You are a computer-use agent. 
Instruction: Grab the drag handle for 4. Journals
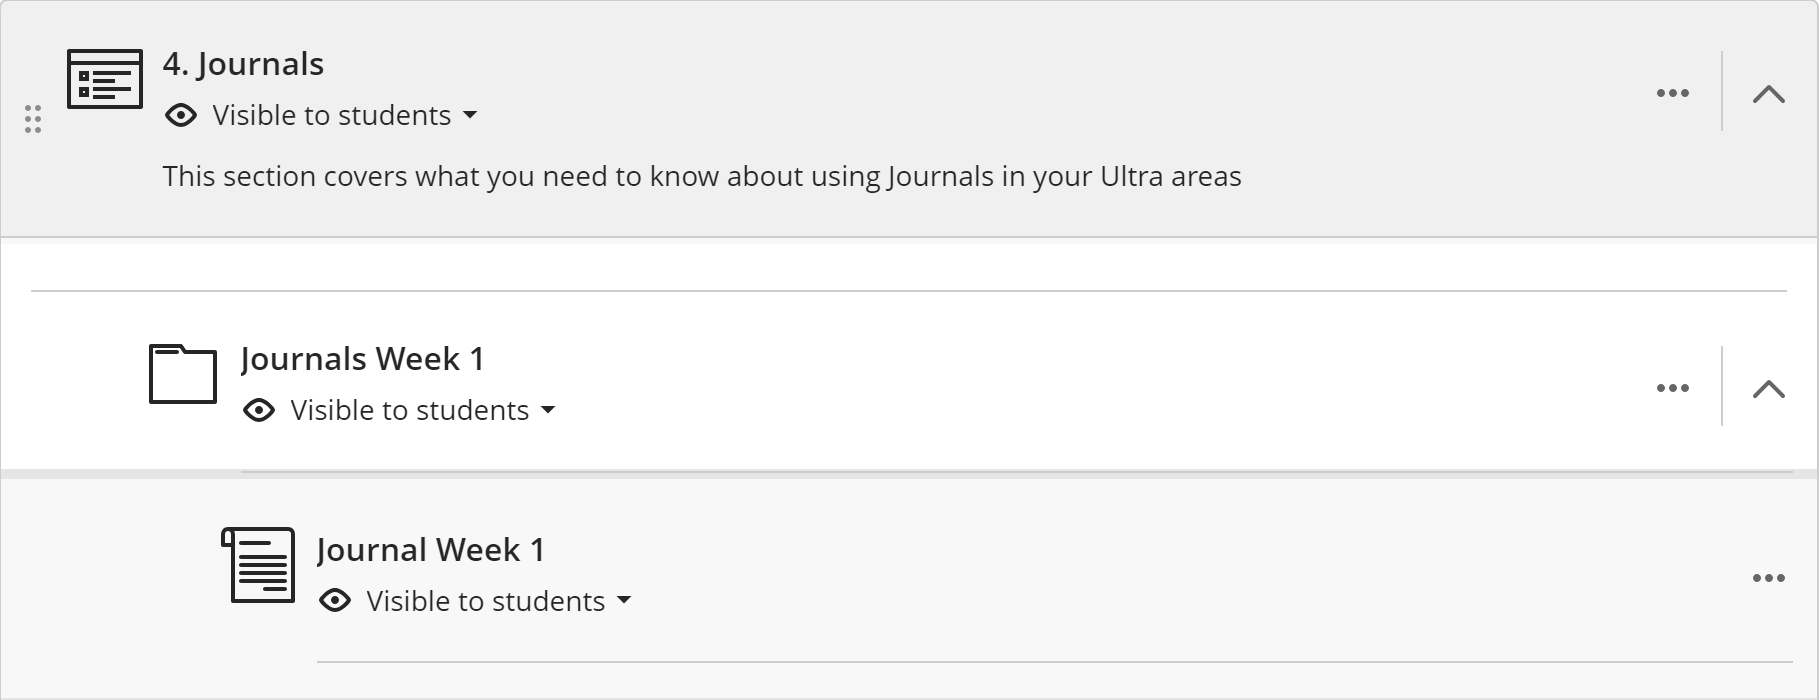(33, 119)
